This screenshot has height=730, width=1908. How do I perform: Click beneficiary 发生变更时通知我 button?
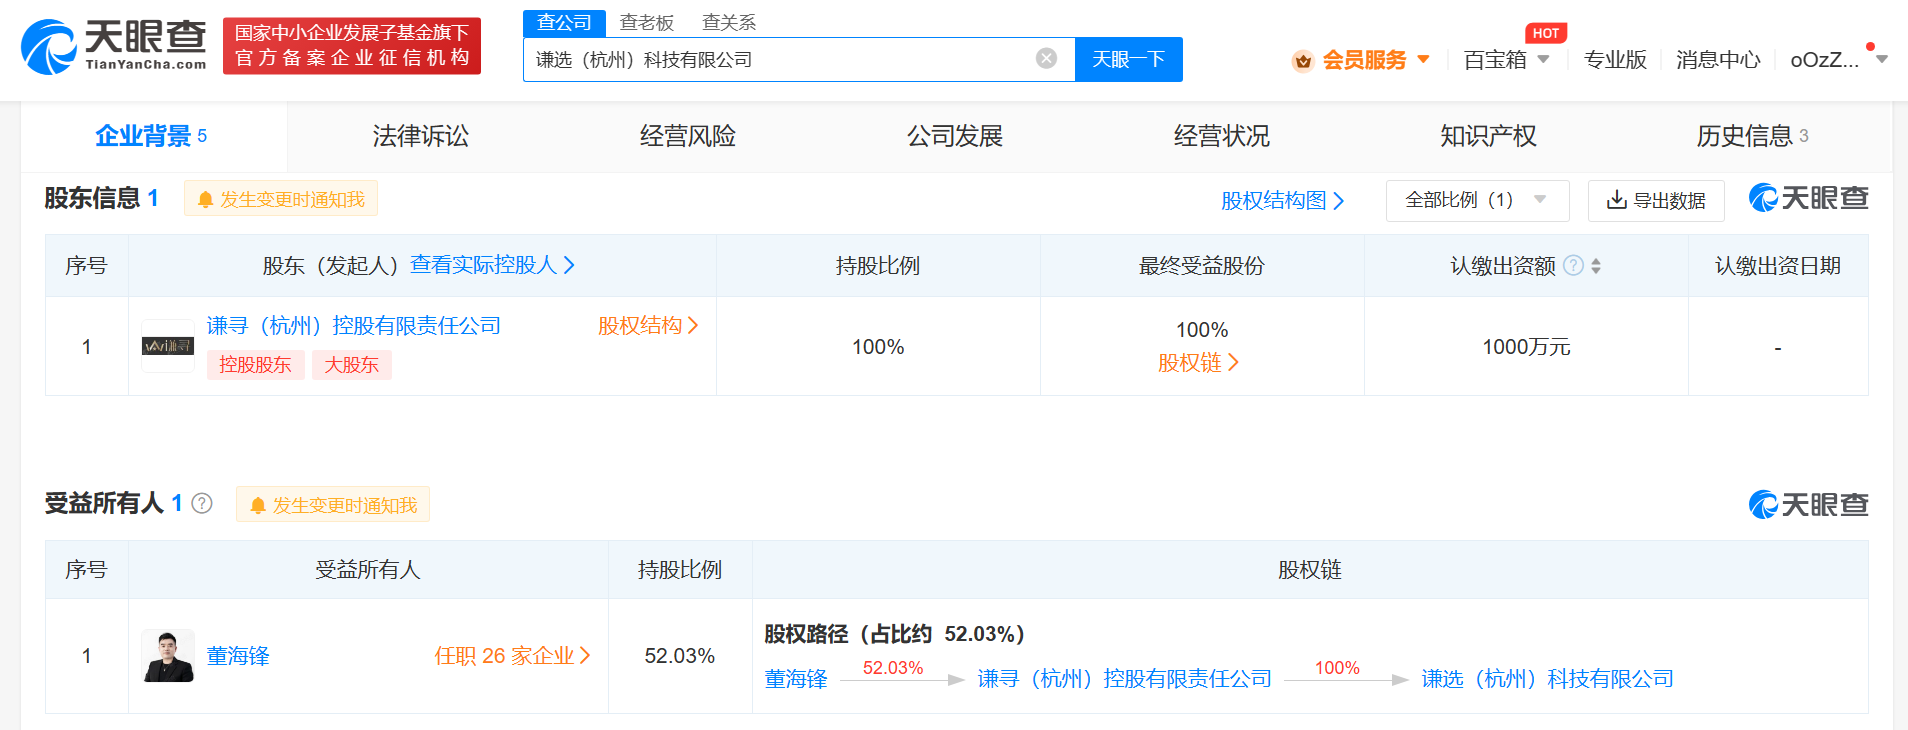point(333,505)
